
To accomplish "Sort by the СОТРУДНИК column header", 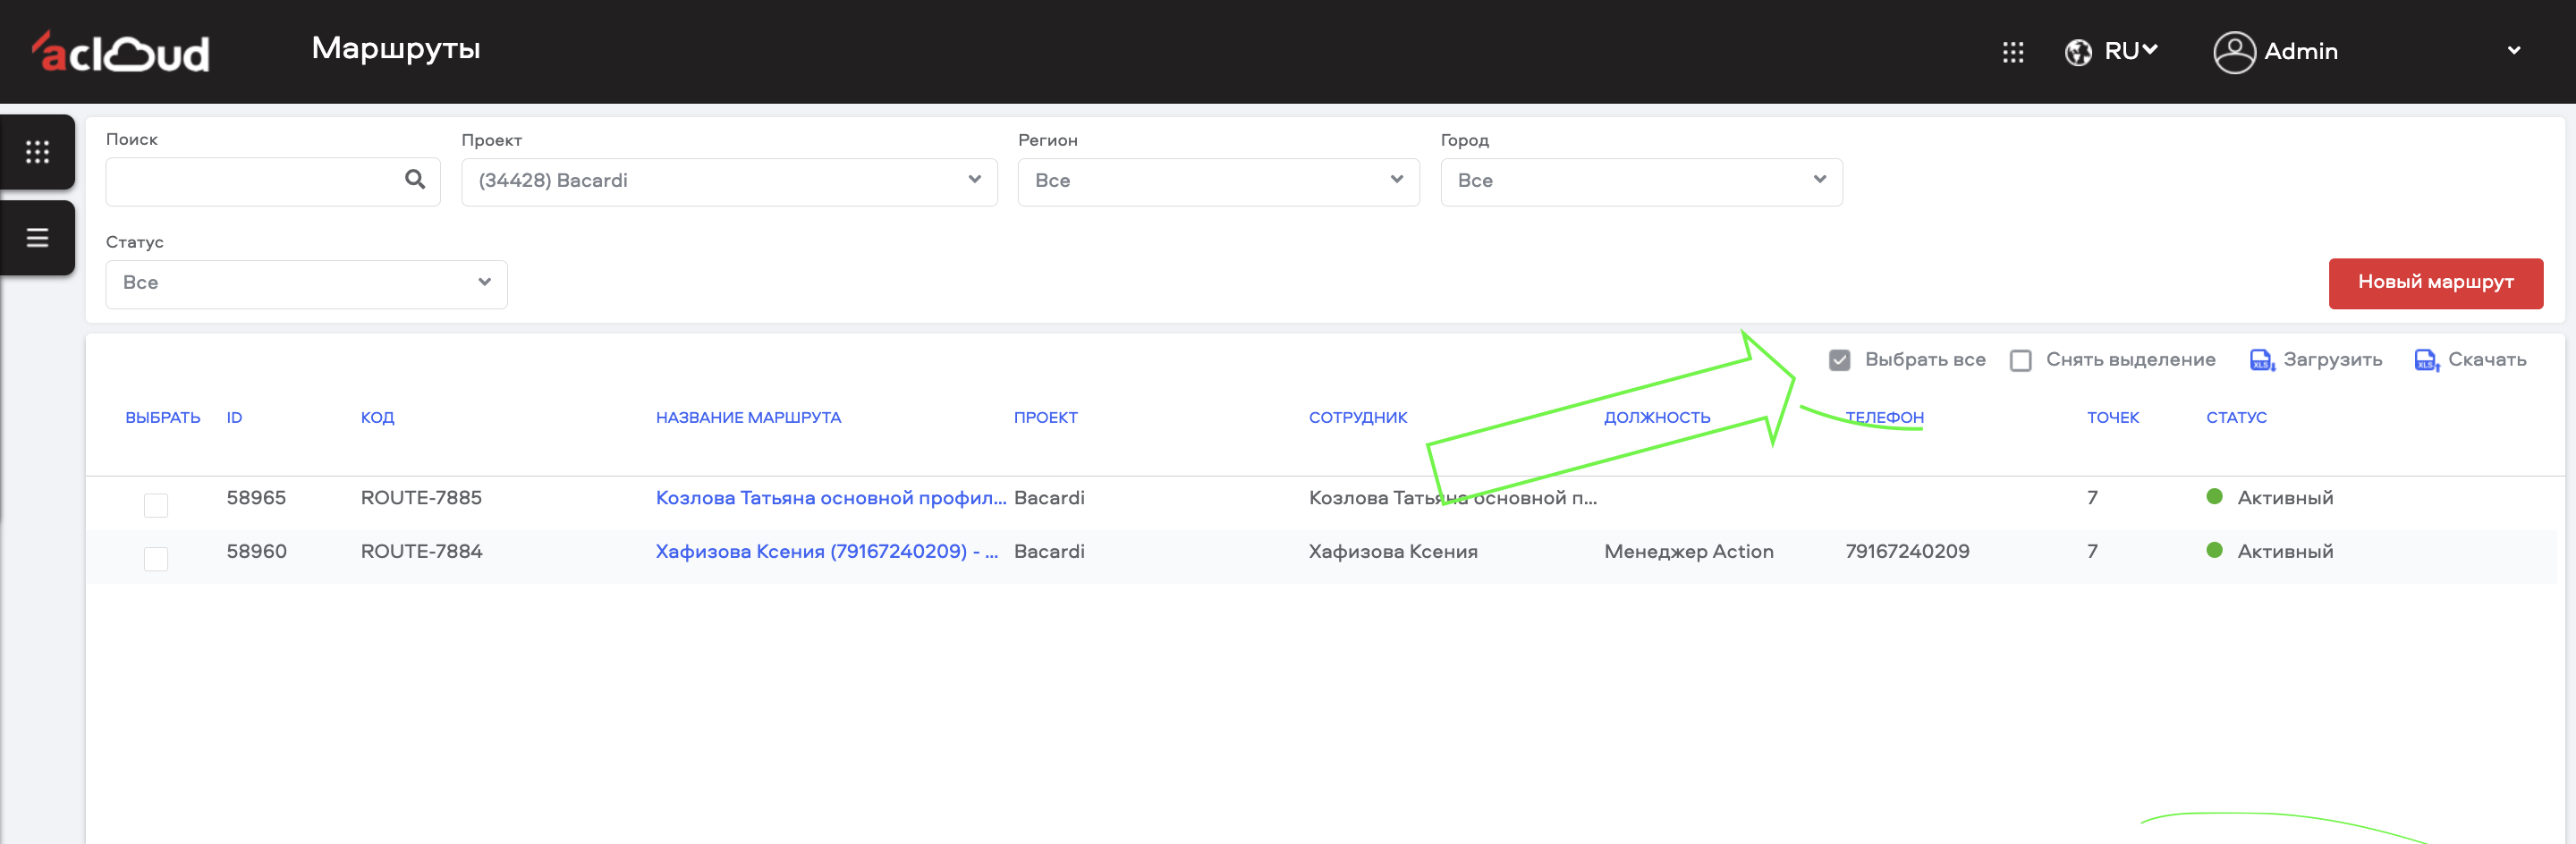I will point(1357,418).
